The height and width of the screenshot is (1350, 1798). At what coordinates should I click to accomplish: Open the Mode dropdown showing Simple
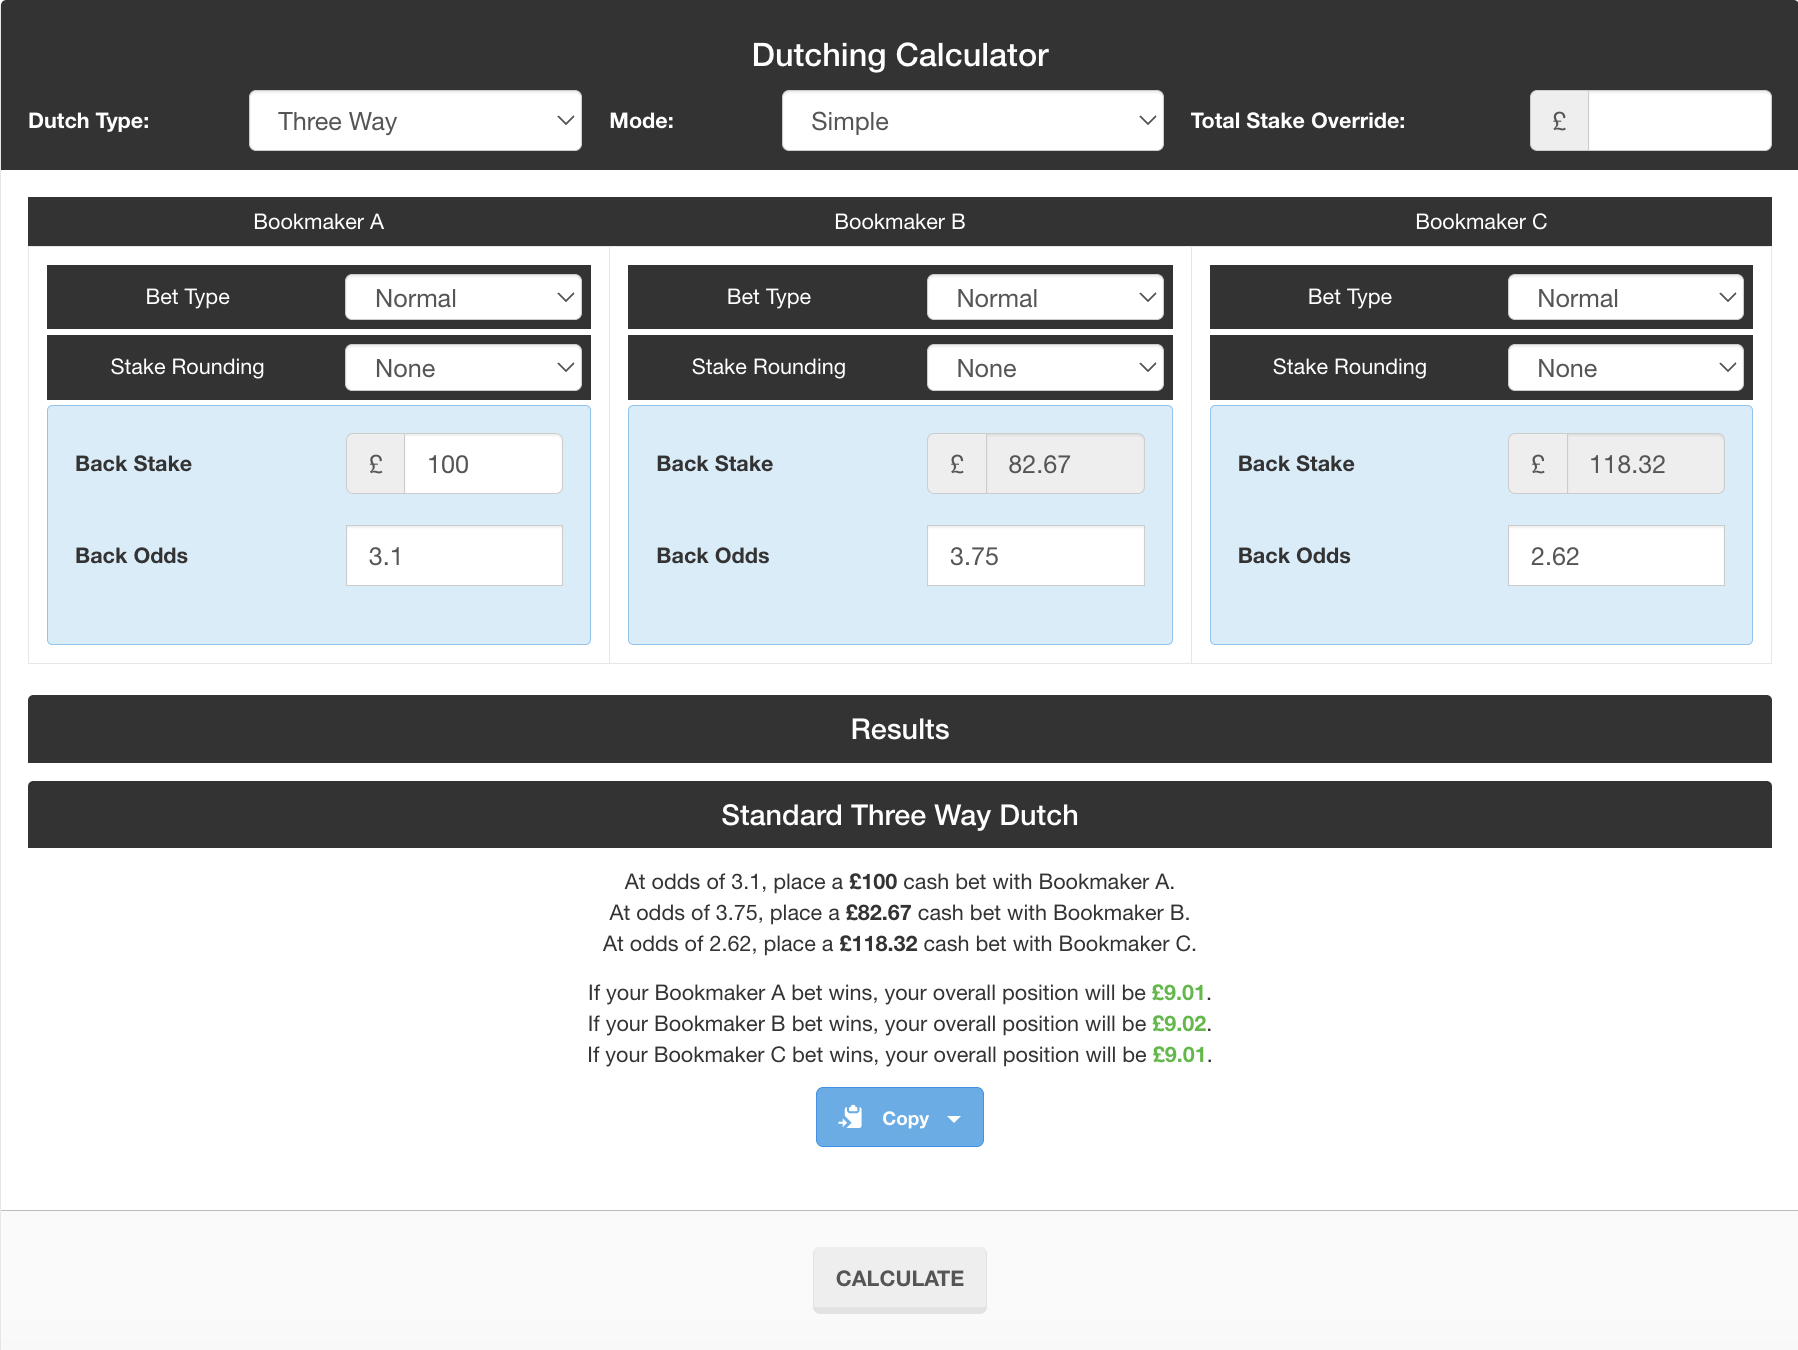972,121
